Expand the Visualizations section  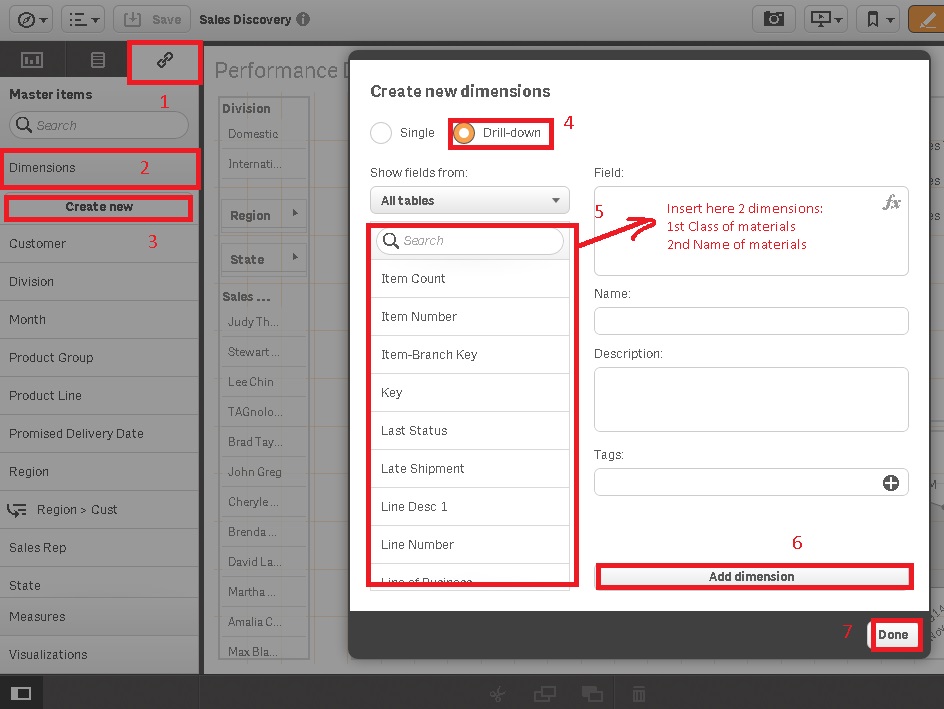(99, 655)
